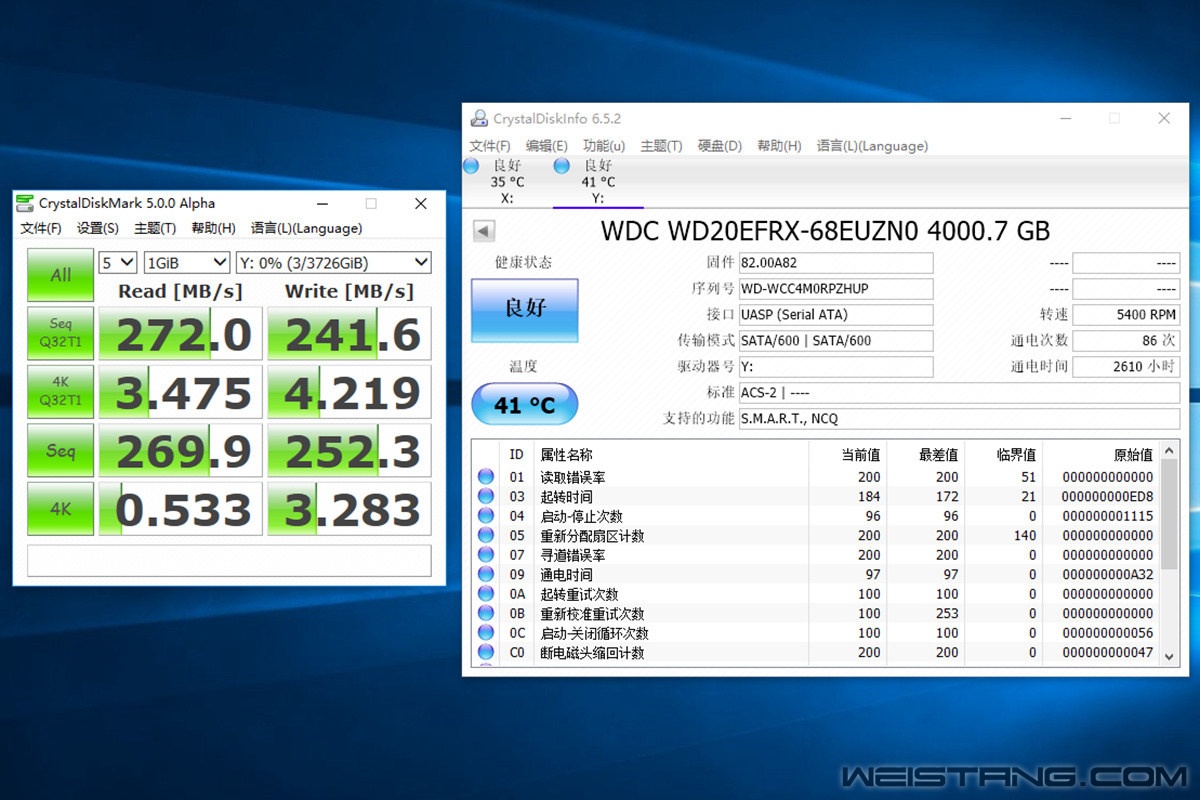Viewport: 1200px width, 800px height.
Task: Click the status orb for attribute C0
Action: pos(486,652)
